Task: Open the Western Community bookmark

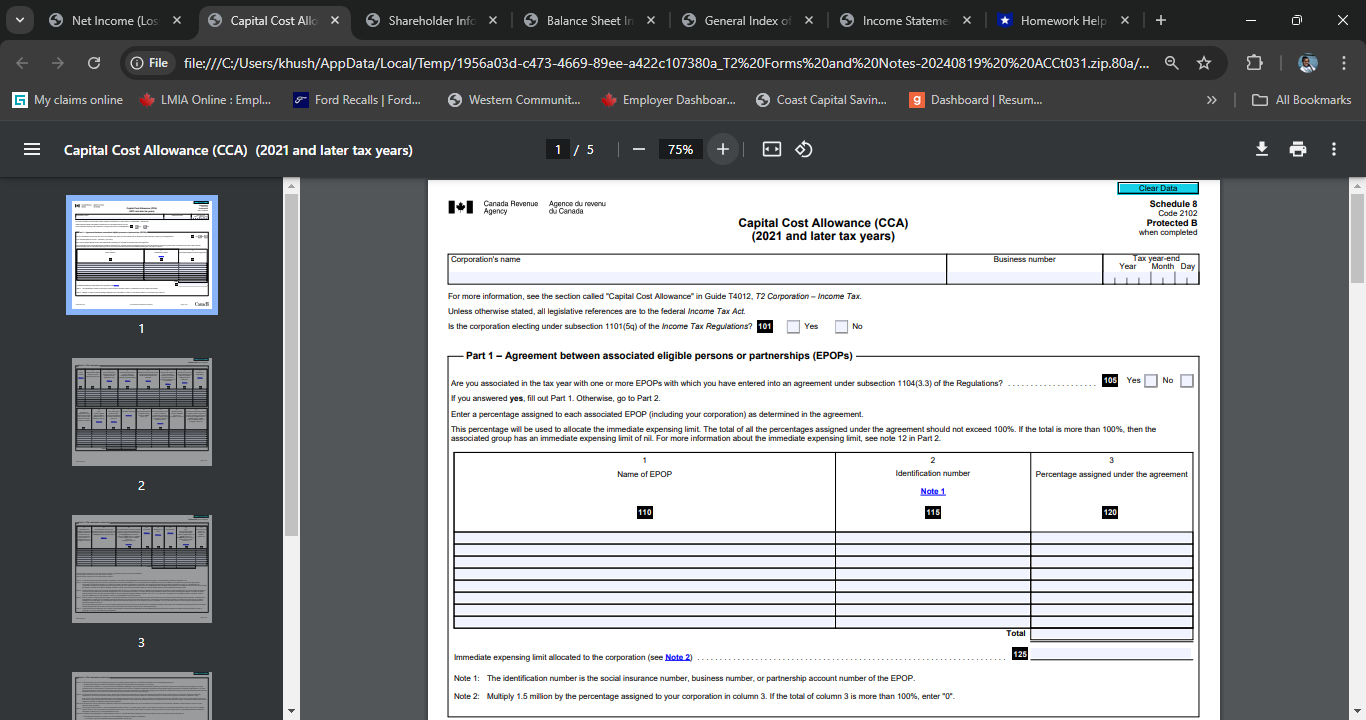Action: pos(514,100)
